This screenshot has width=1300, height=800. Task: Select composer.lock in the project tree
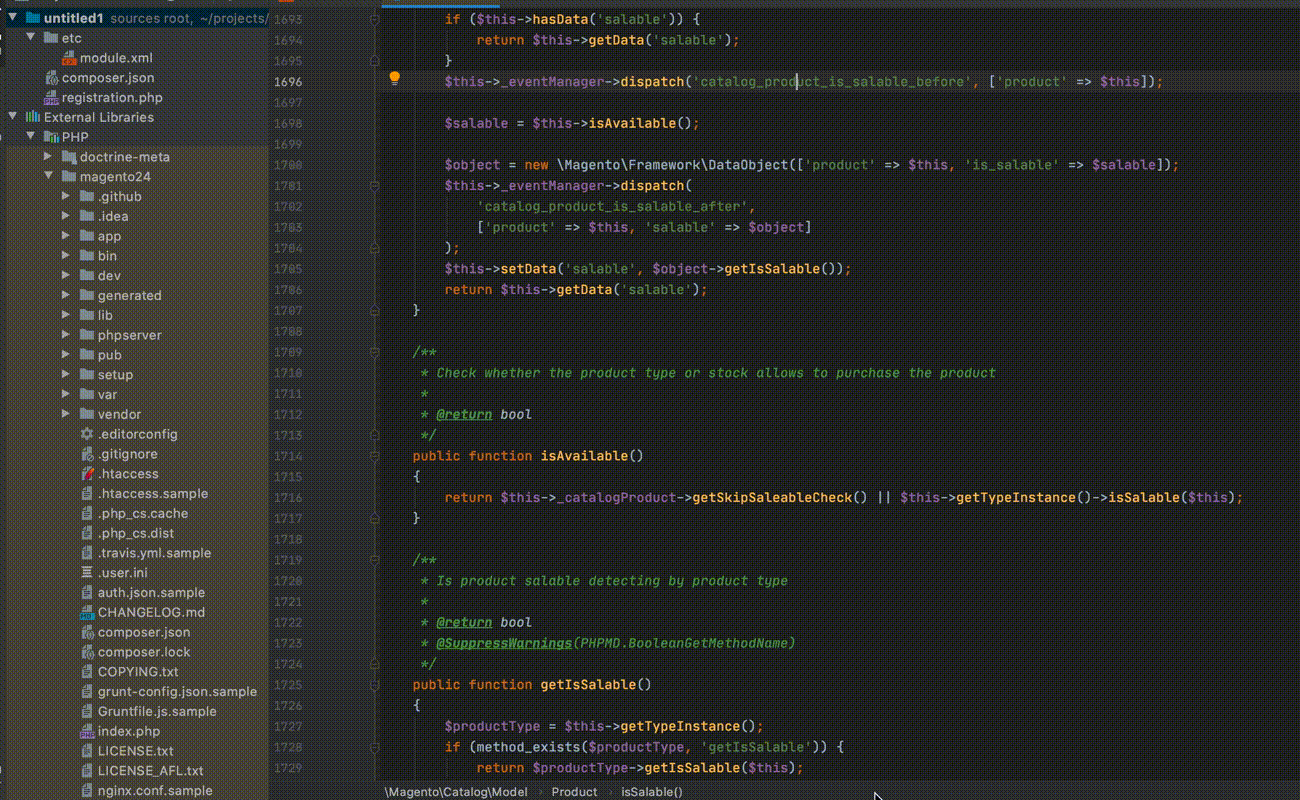(143, 652)
